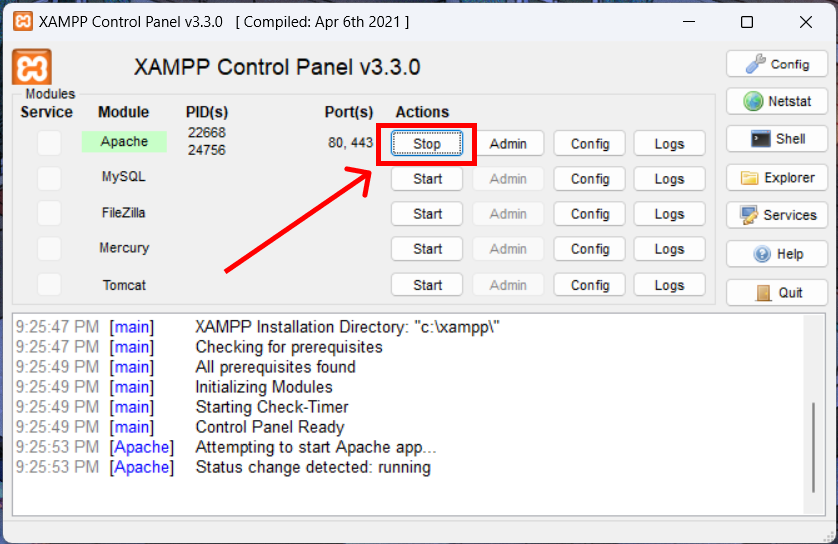Screen dimensions: 838x544
Task: Toggle the Tomcat service checkbox
Action: [49, 285]
